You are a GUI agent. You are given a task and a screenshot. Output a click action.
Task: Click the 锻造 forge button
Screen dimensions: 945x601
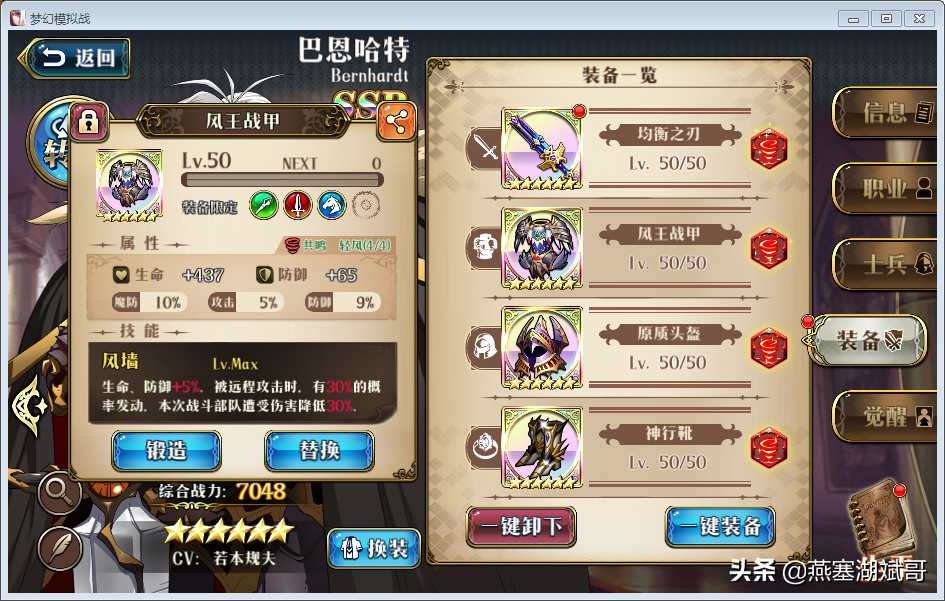166,450
